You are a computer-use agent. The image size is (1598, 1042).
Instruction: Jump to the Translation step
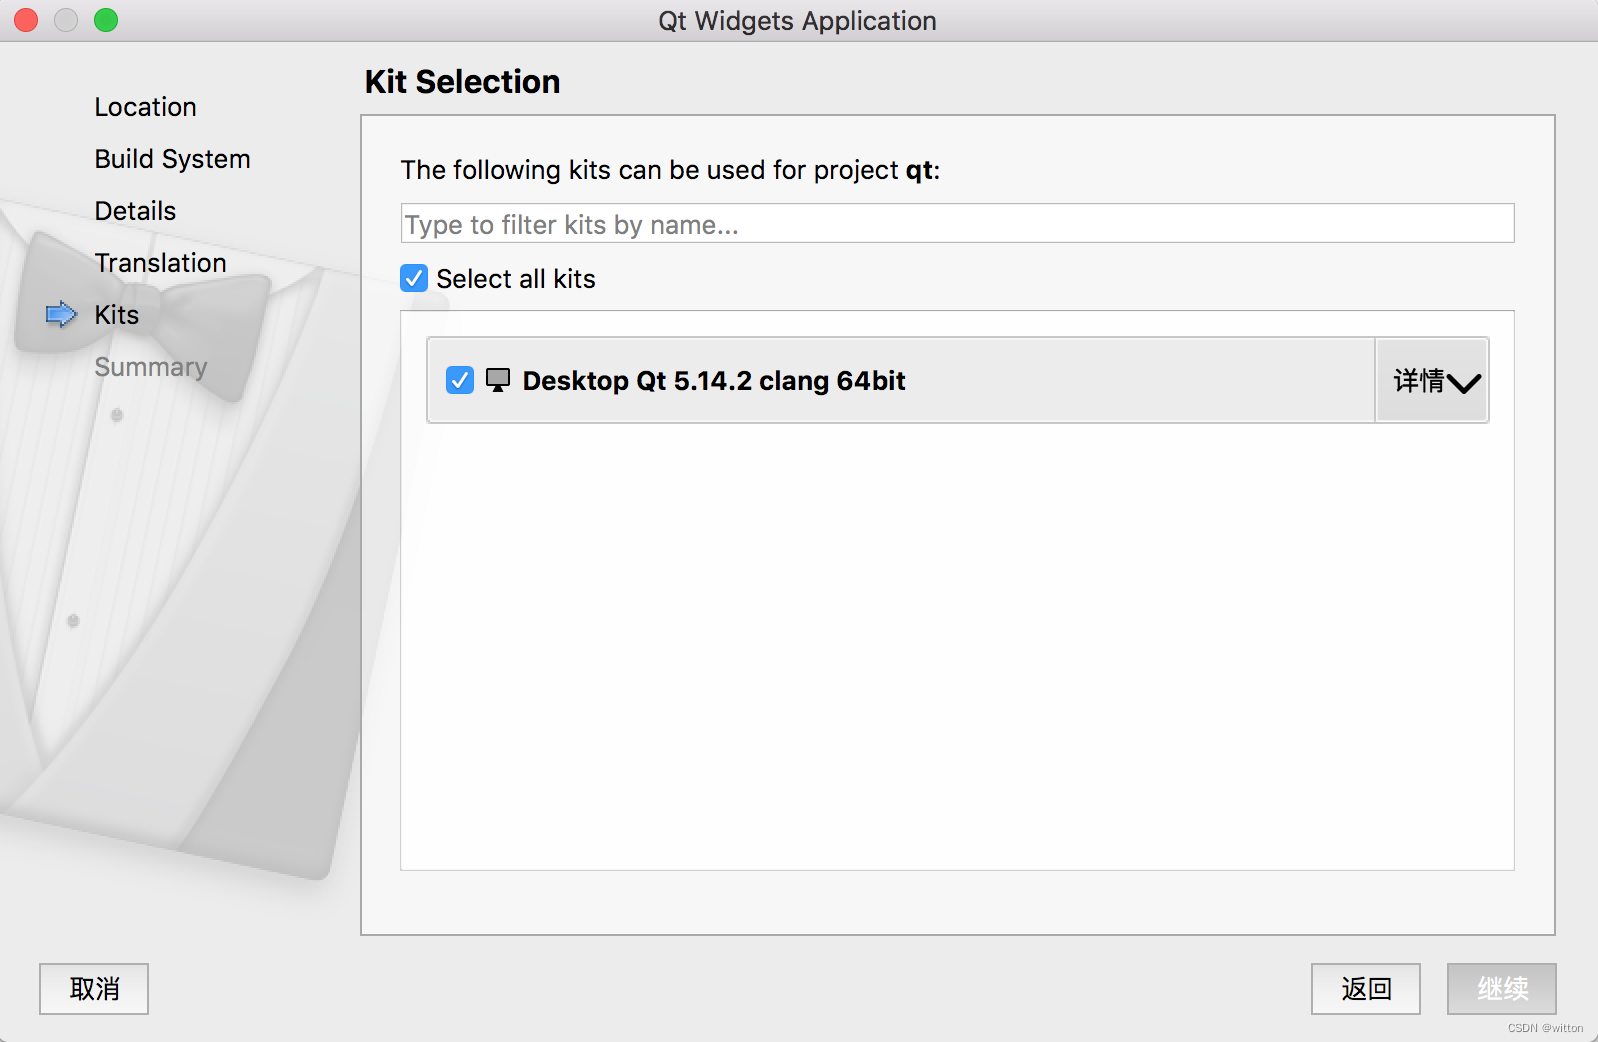[160, 263]
